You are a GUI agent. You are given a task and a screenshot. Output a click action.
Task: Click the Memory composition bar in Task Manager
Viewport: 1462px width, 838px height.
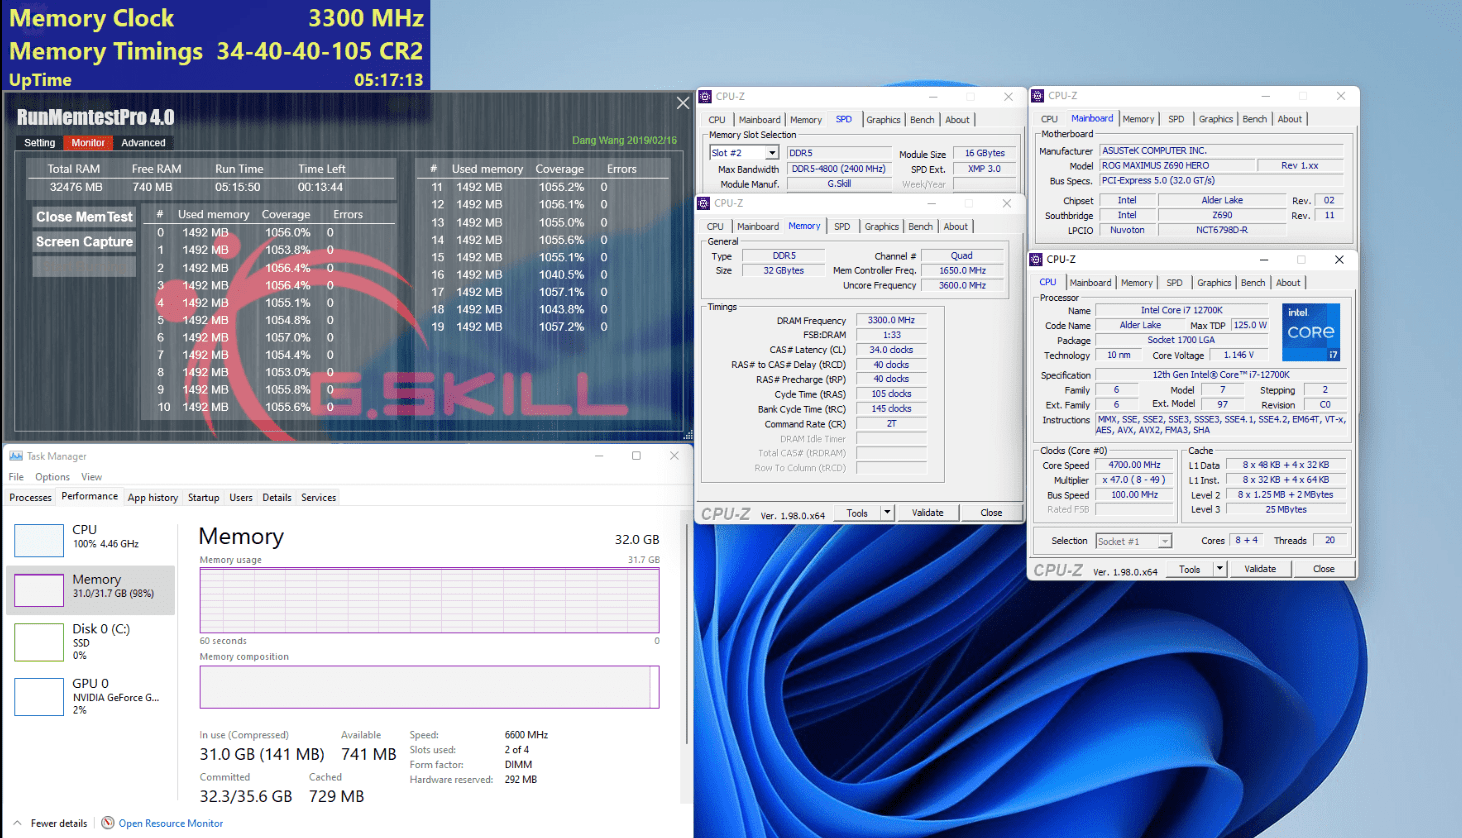pyautogui.click(x=429, y=687)
